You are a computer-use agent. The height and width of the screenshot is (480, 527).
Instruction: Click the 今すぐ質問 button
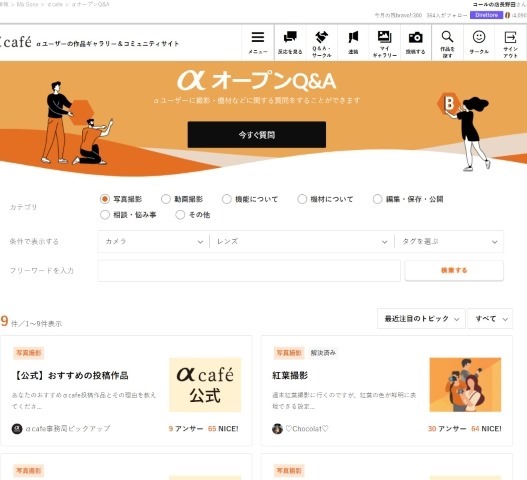[x=257, y=135]
